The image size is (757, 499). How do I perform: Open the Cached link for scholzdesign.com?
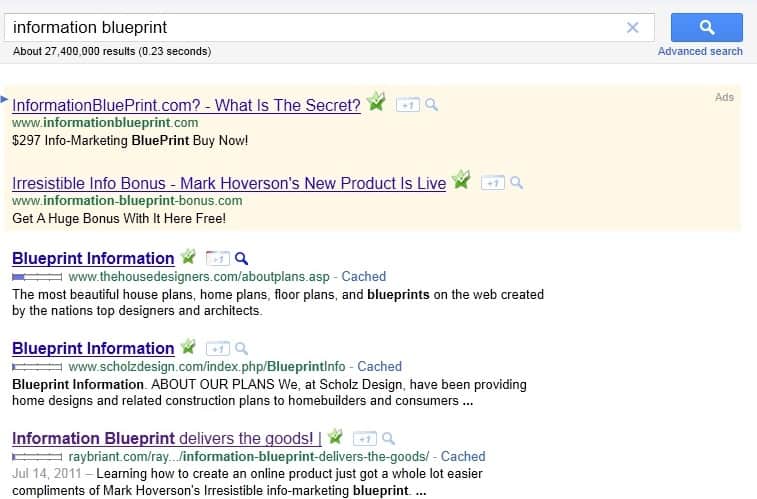pyautogui.click(x=379, y=366)
